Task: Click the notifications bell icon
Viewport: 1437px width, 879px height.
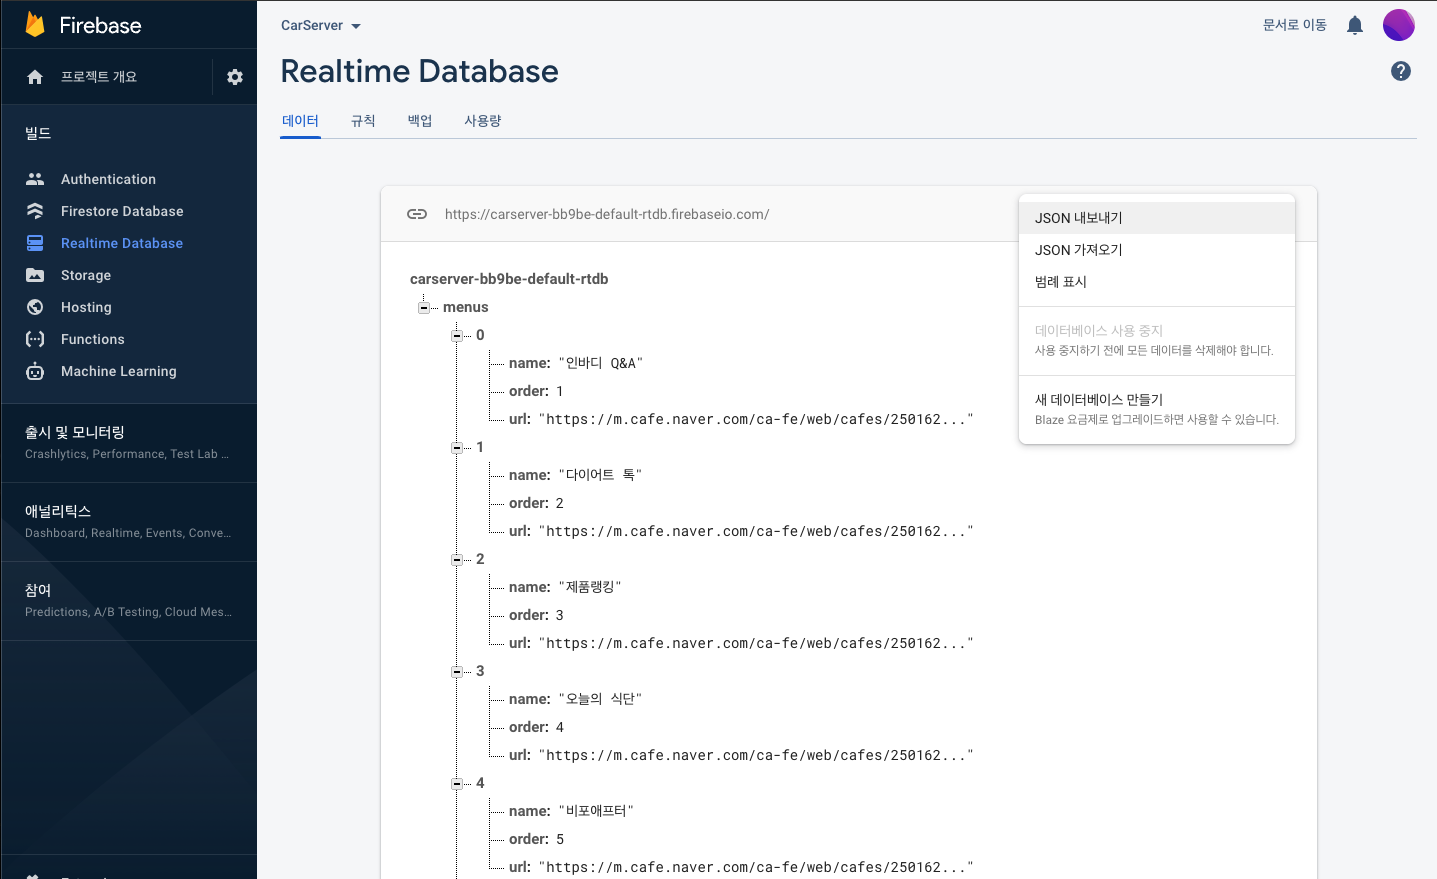Action: click(x=1354, y=25)
